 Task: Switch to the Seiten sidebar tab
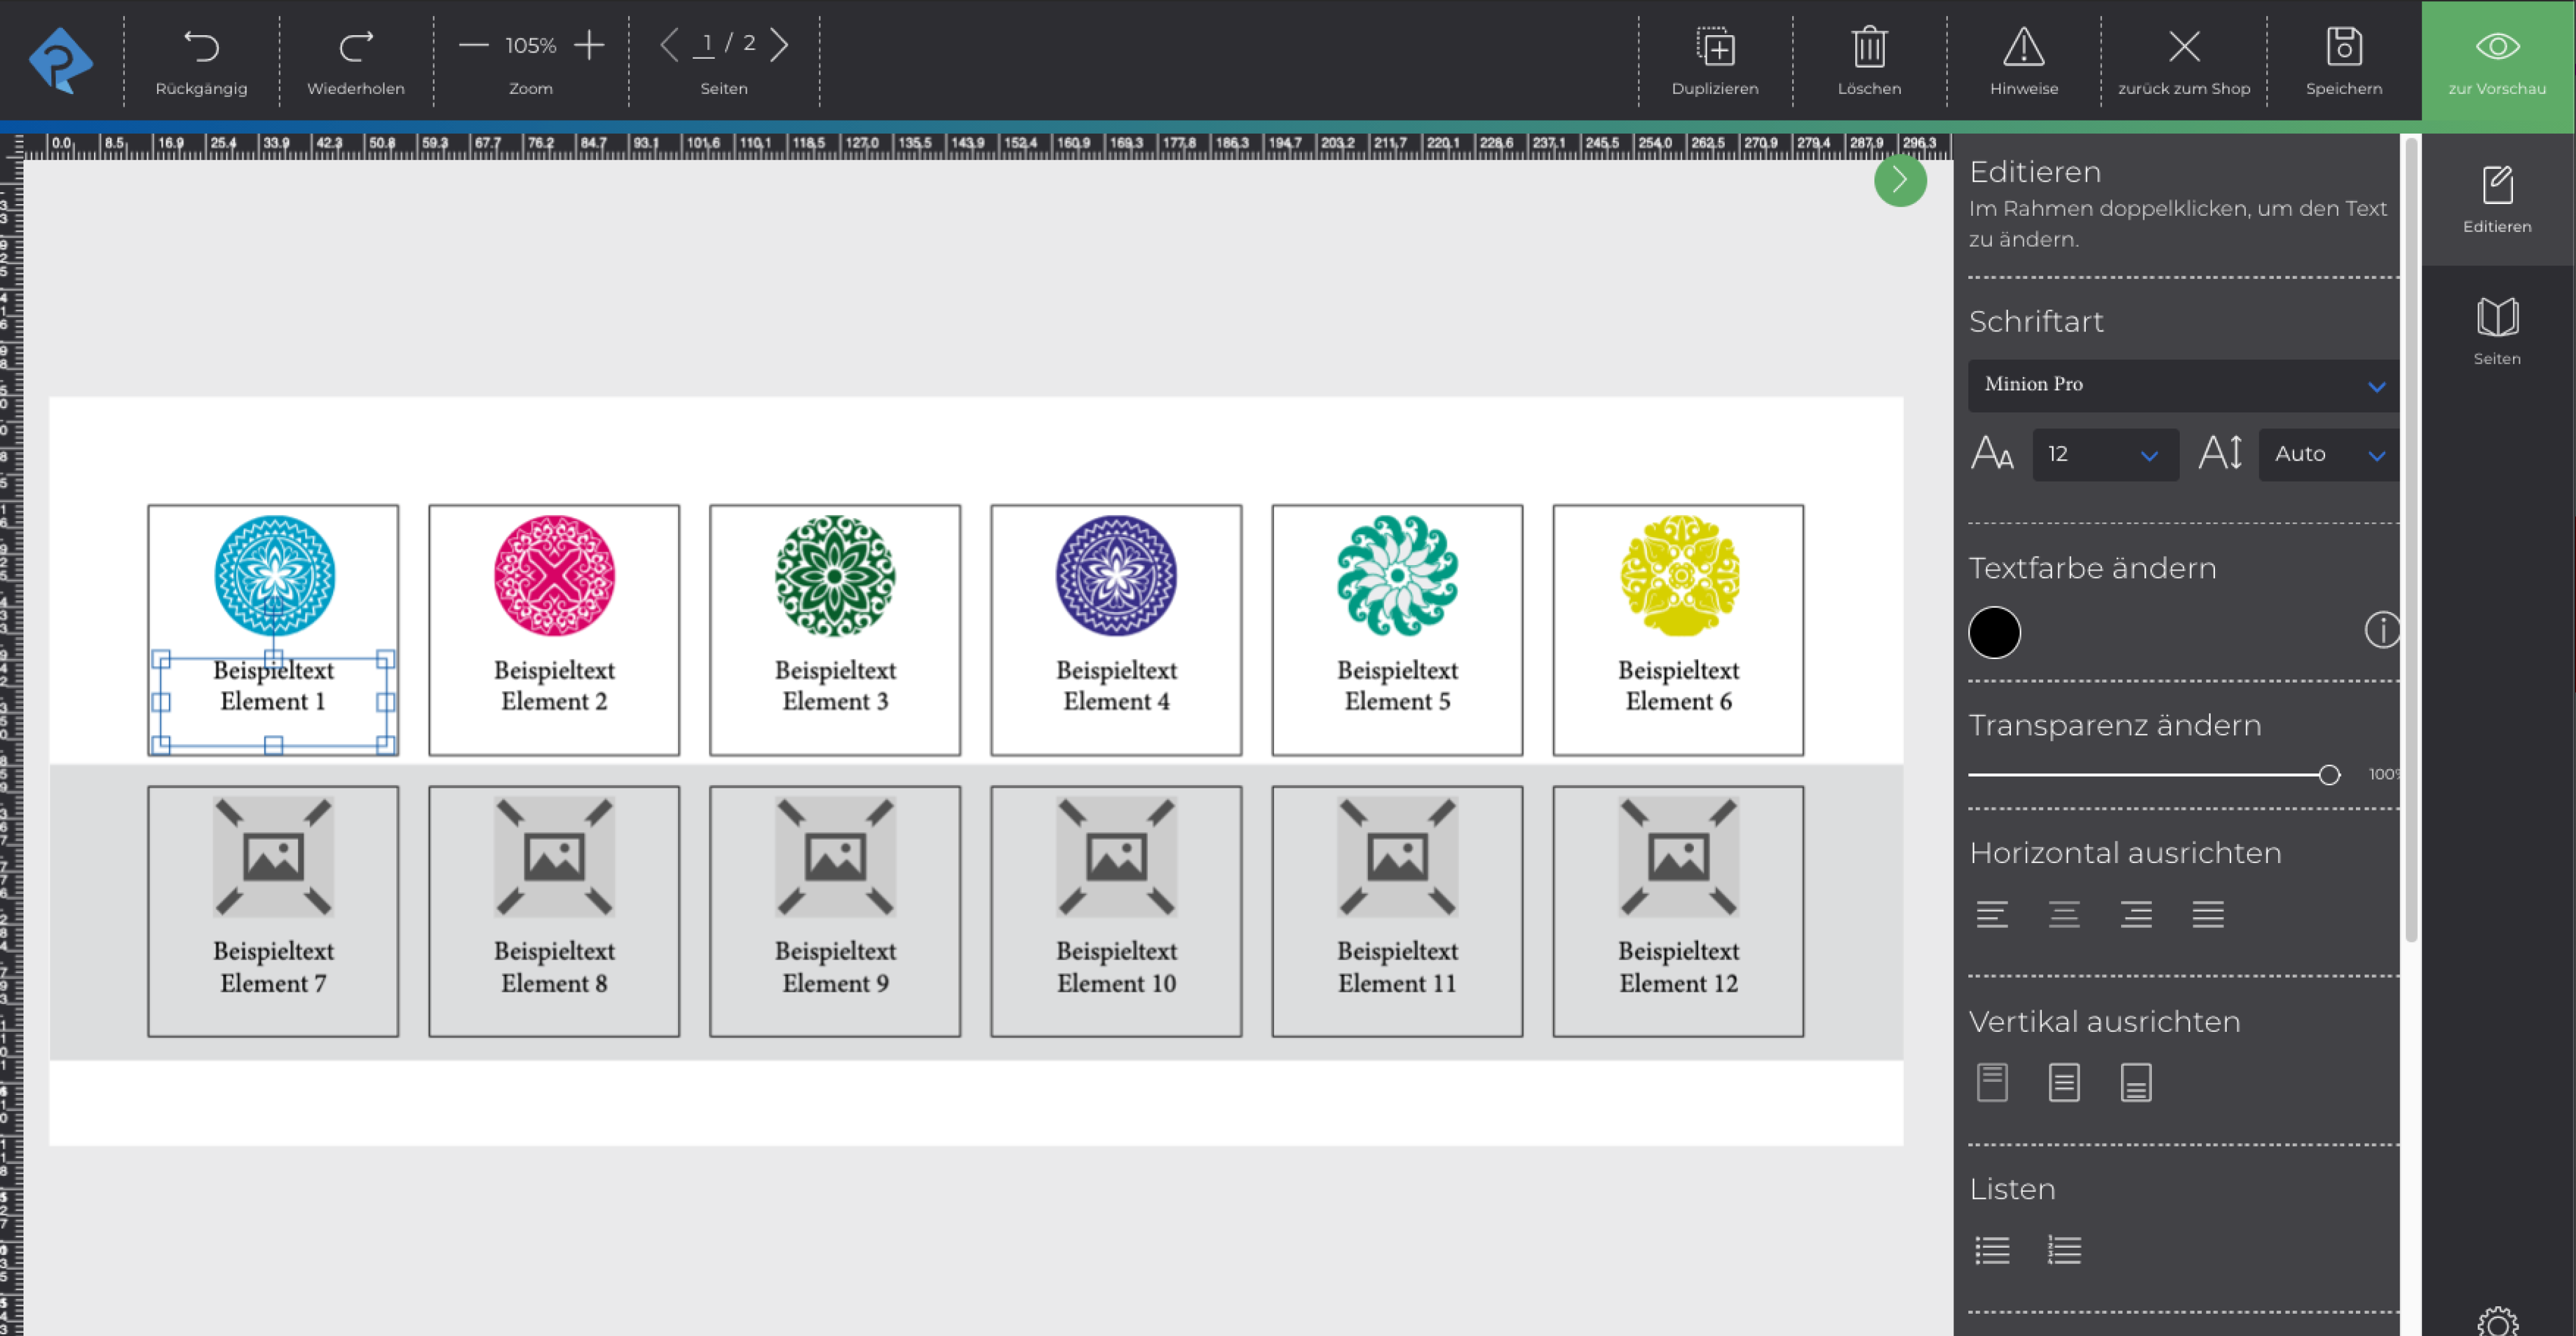coord(2497,331)
